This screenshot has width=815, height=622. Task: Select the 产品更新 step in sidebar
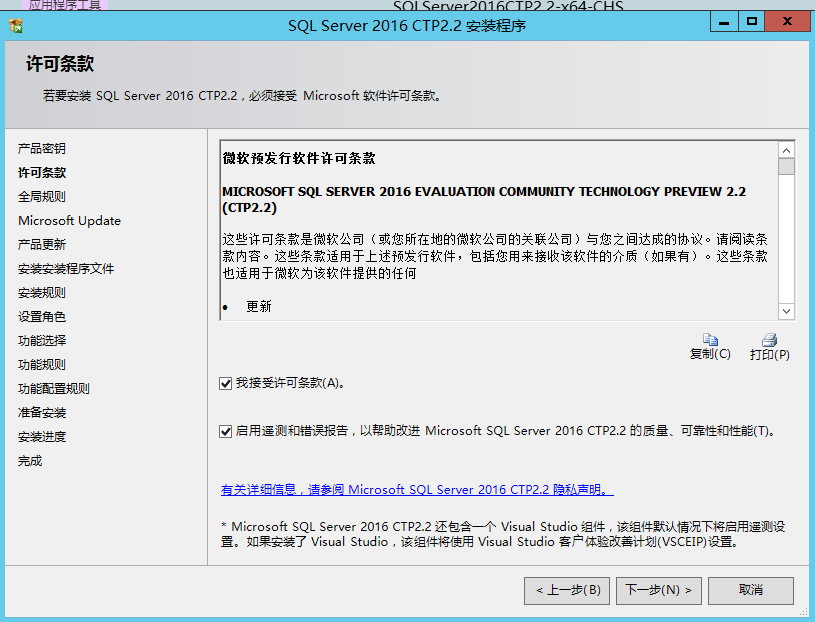(x=42, y=245)
